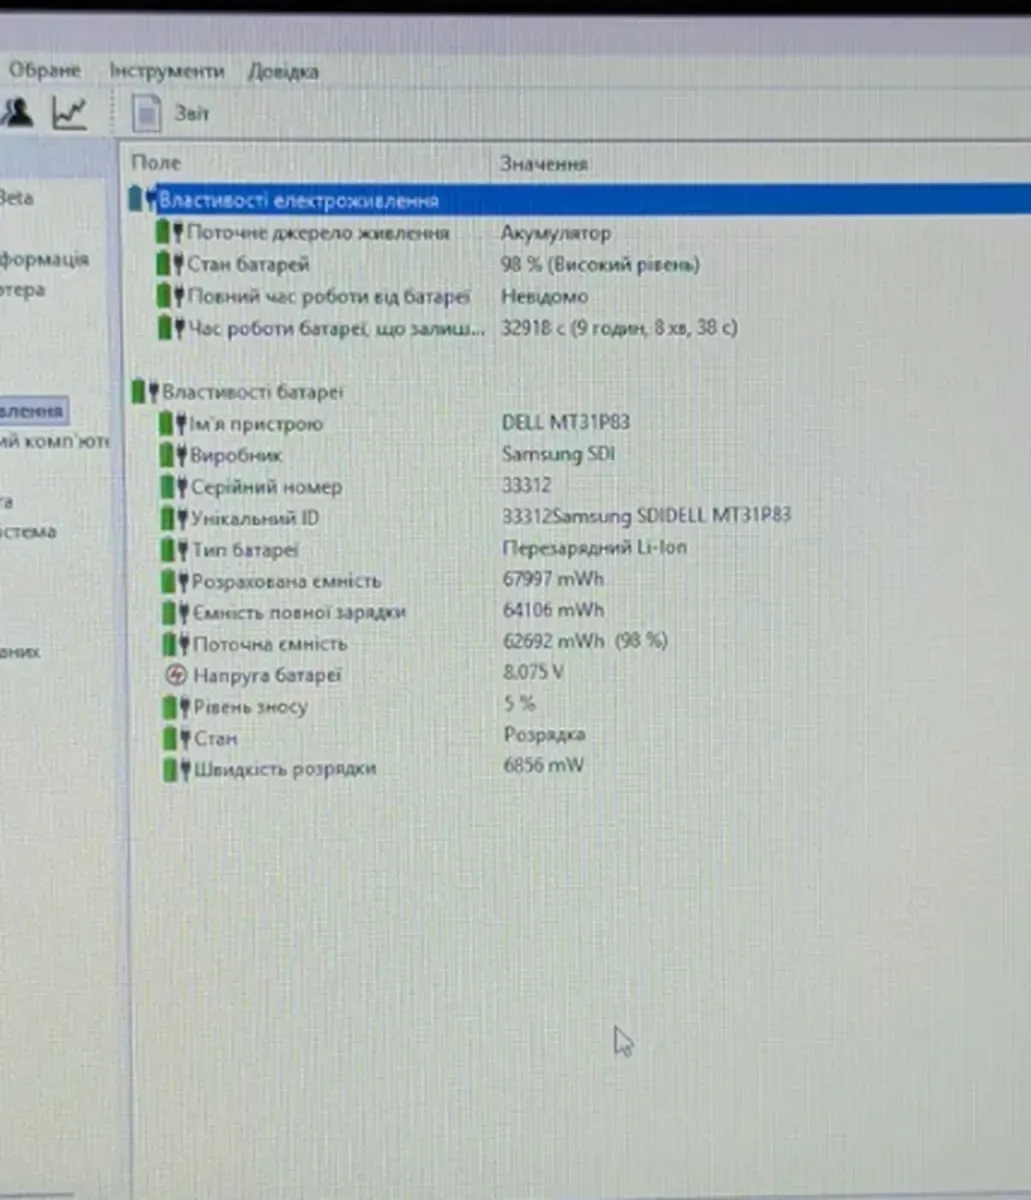Click the red icon beside Напруга батареї

coord(176,675)
